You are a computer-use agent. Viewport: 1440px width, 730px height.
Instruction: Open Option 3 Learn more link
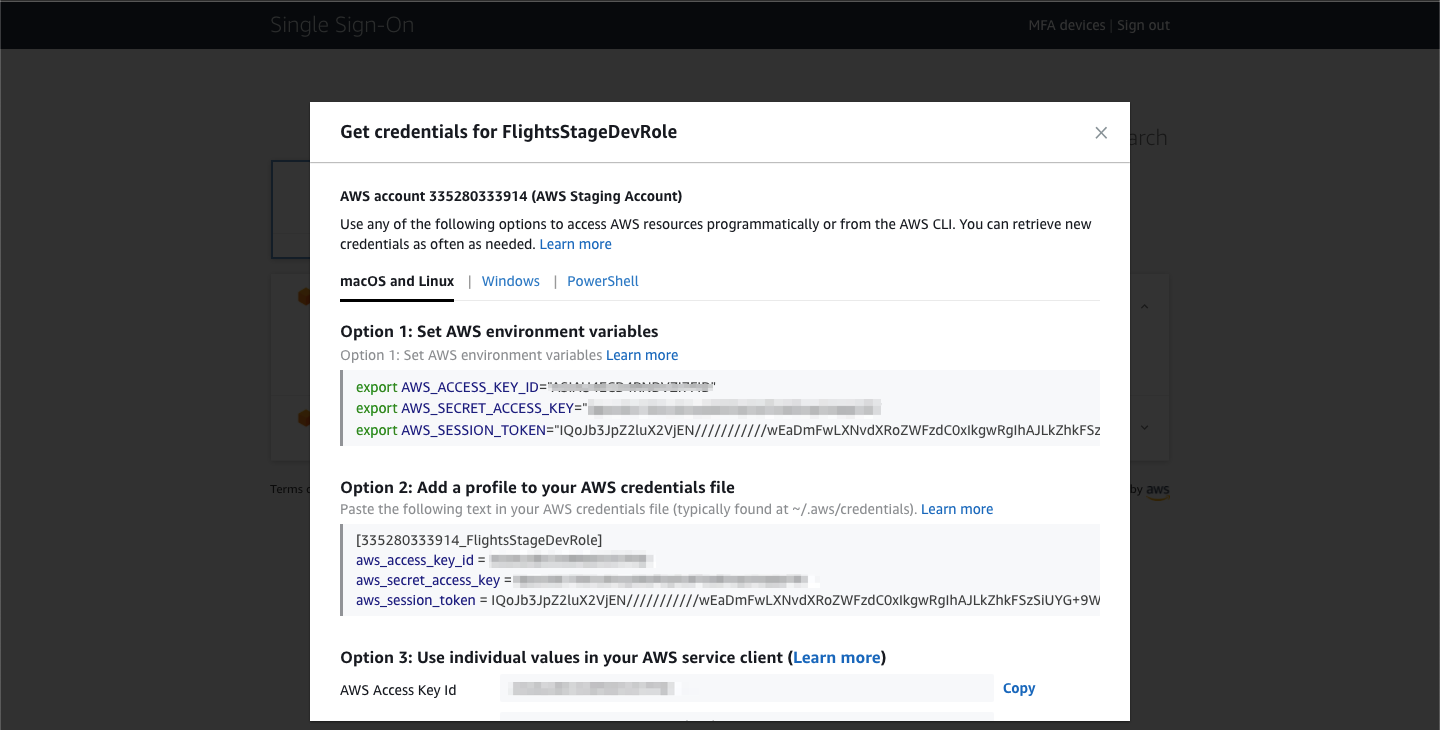click(x=837, y=657)
